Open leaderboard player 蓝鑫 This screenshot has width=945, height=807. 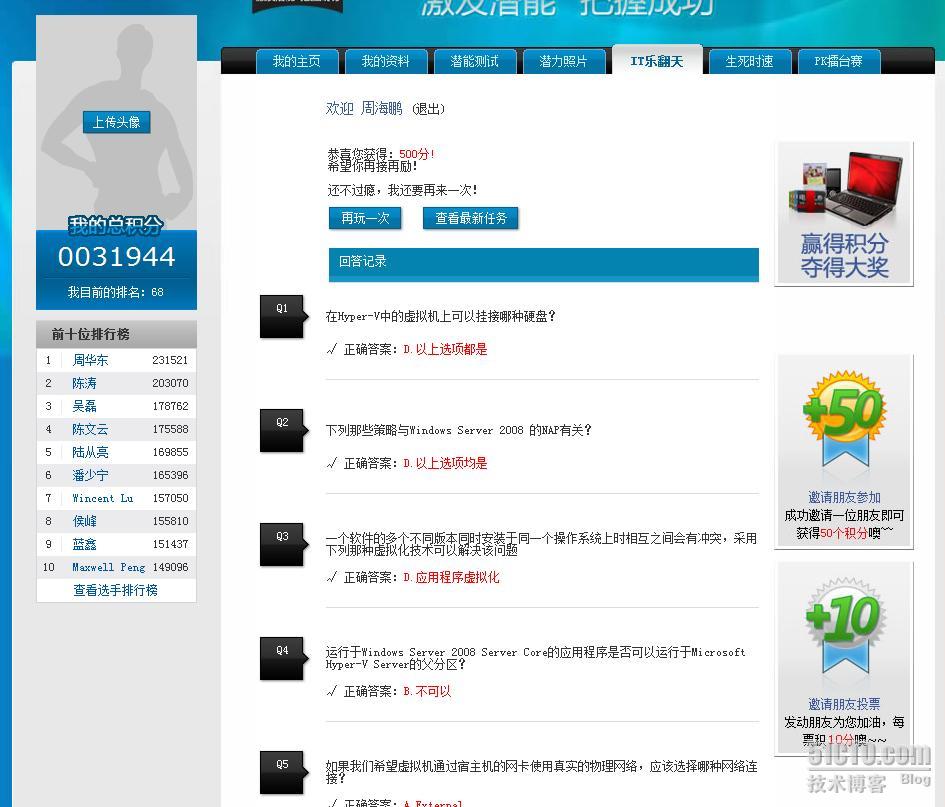point(84,544)
